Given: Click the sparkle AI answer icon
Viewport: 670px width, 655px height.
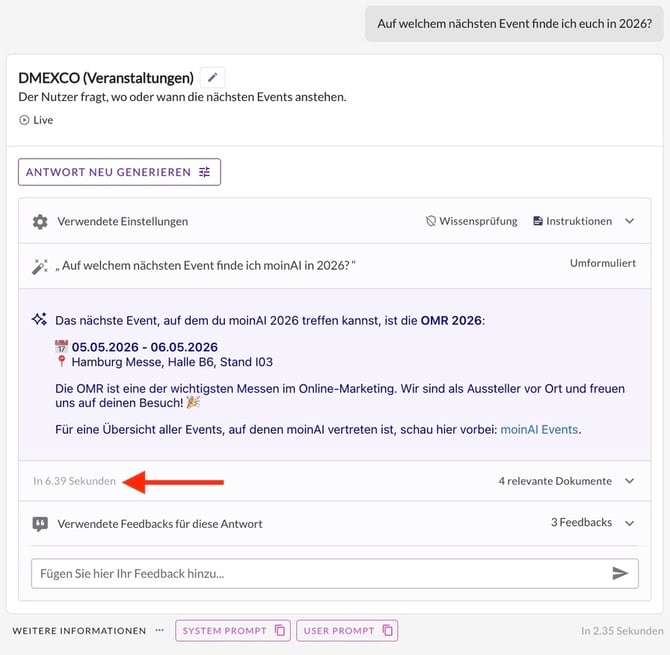Looking at the screenshot, I should [x=40, y=320].
